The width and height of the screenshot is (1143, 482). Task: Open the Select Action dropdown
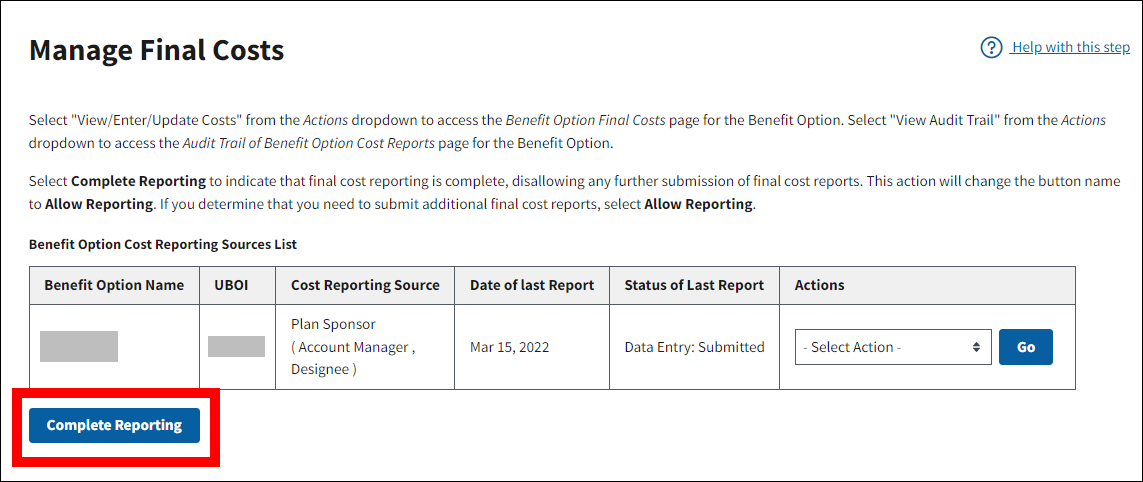coord(892,347)
